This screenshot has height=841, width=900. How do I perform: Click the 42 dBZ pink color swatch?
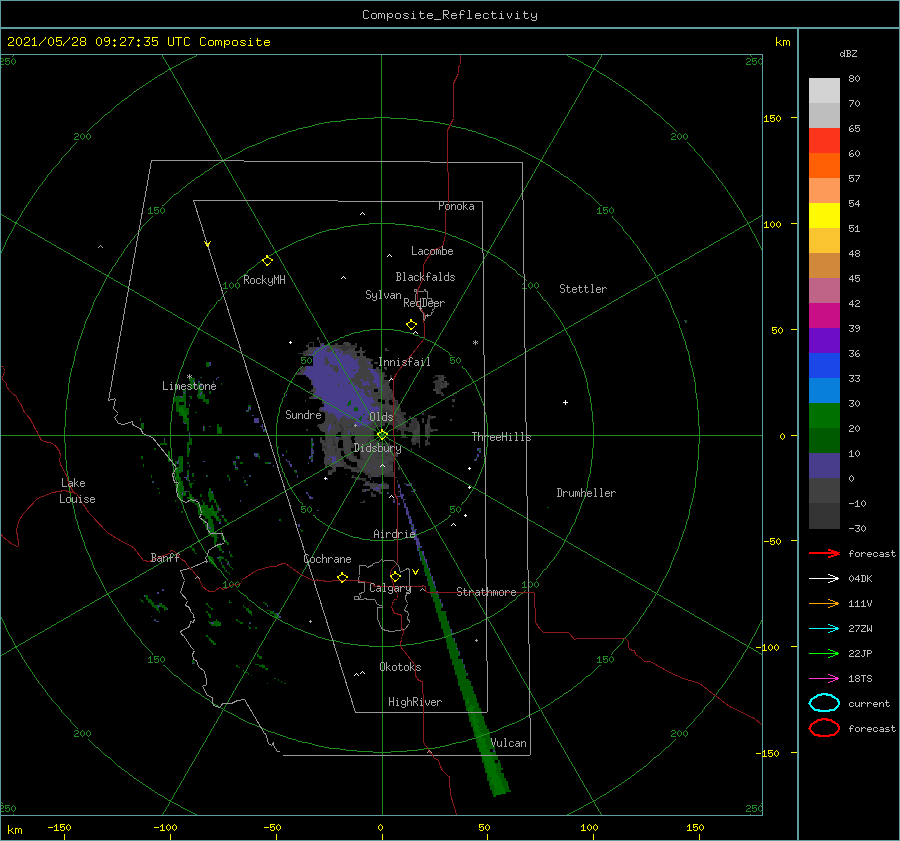pyautogui.click(x=824, y=291)
